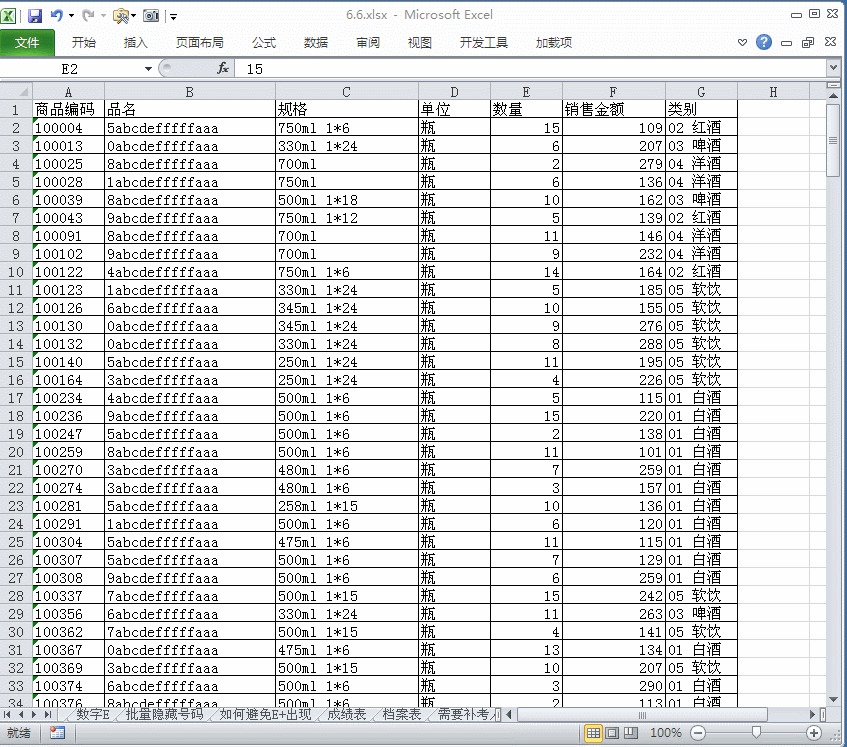Open the 成绩表 sheet tab

[347, 715]
